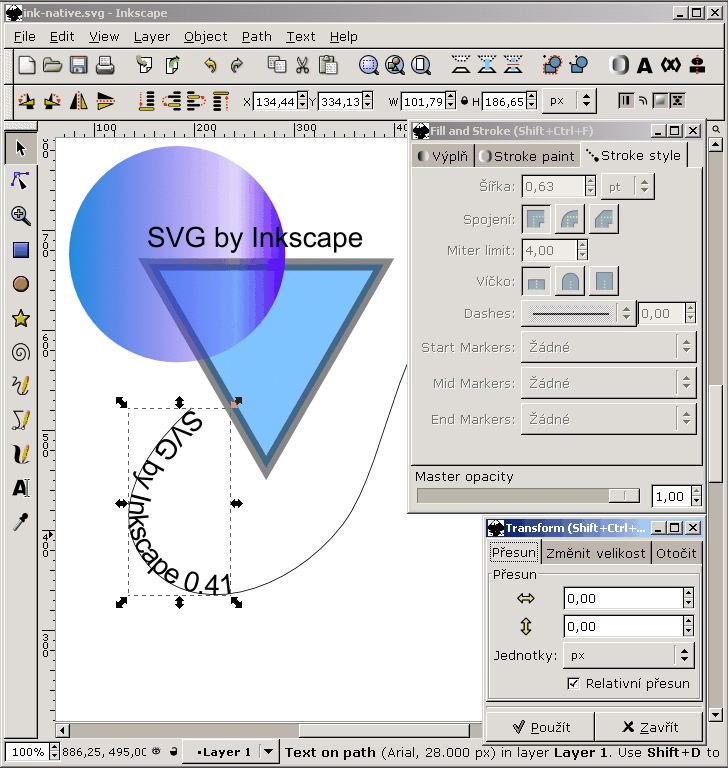Viewport: 728px width, 768px height.
Task: Click the Paste clipboard icon
Action: pyautogui.click(x=328, y=65)
